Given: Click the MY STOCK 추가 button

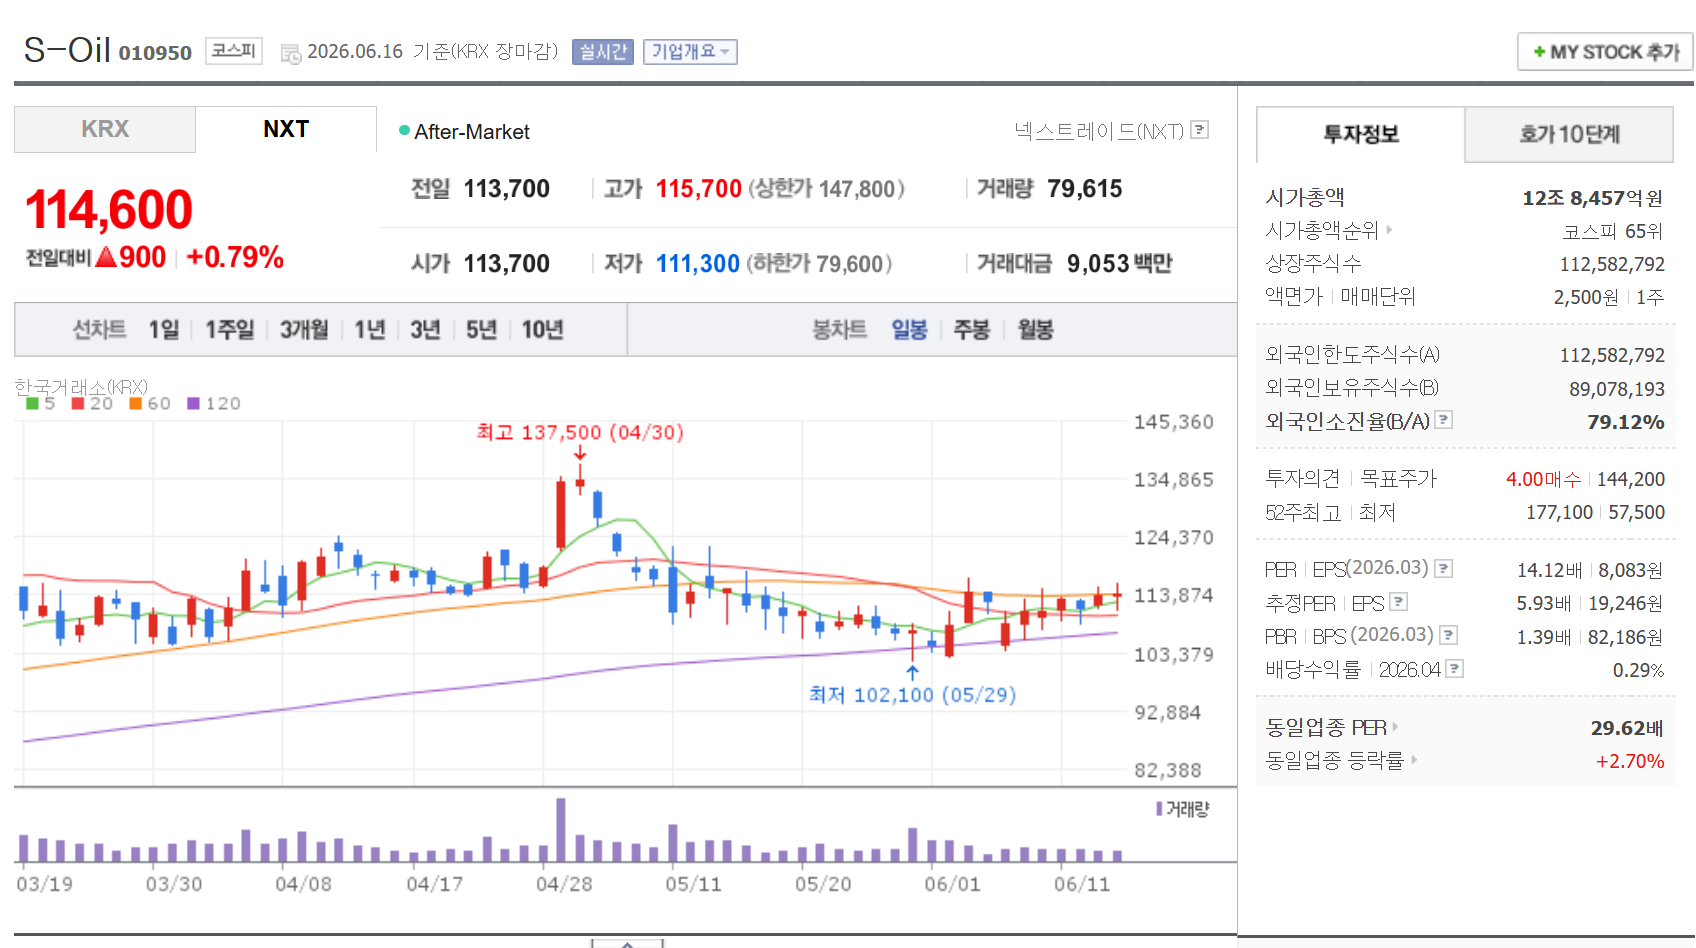Looking at the screenshot, I should point(1605,52).
